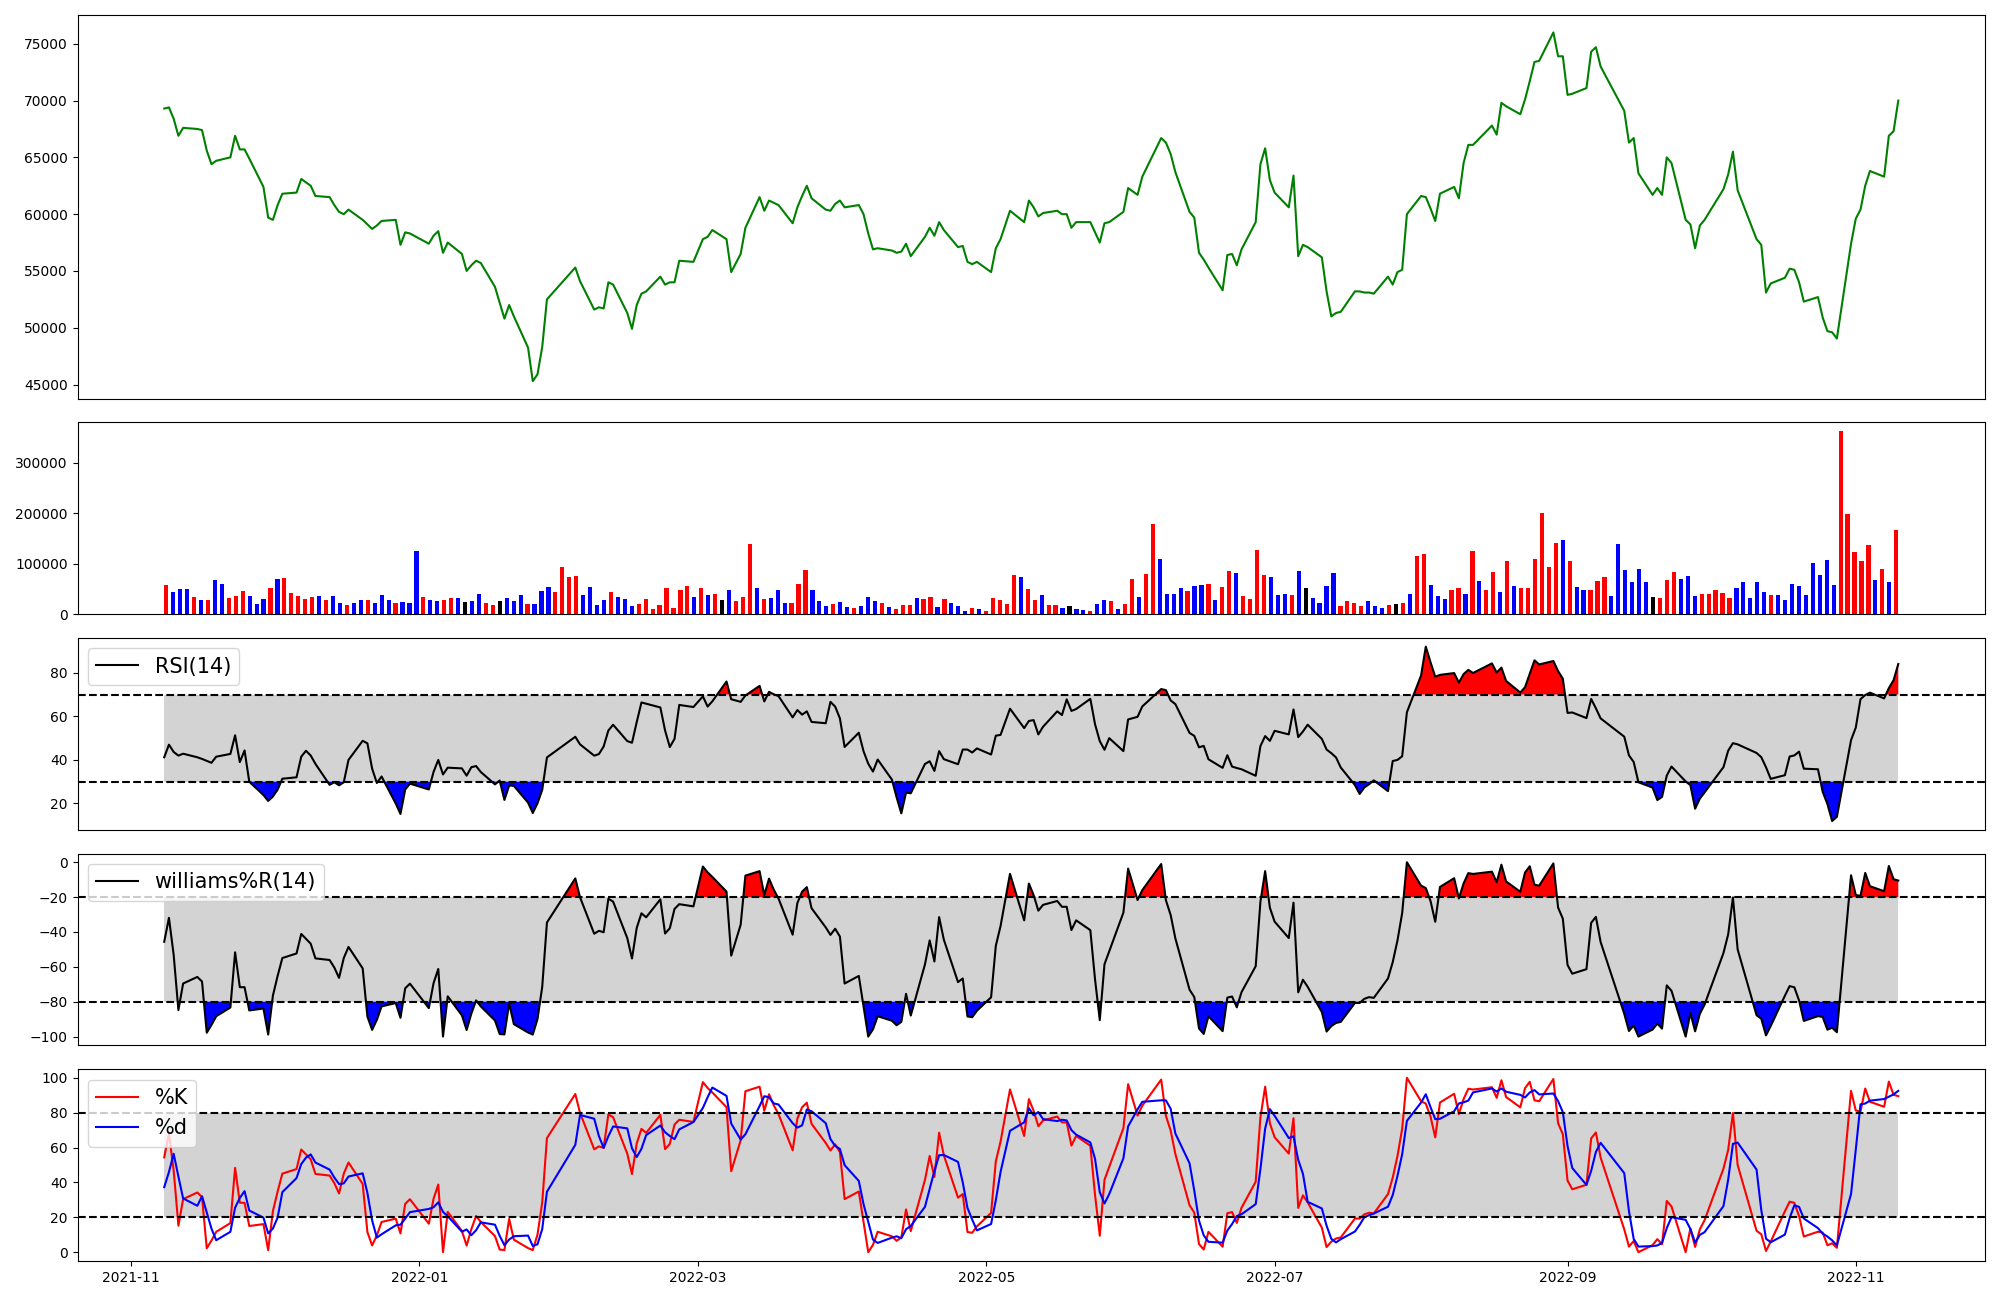Screen dimensions: 2000x1300
Task: Click the 2022-03 date tick label
Action: [698, 1277]
